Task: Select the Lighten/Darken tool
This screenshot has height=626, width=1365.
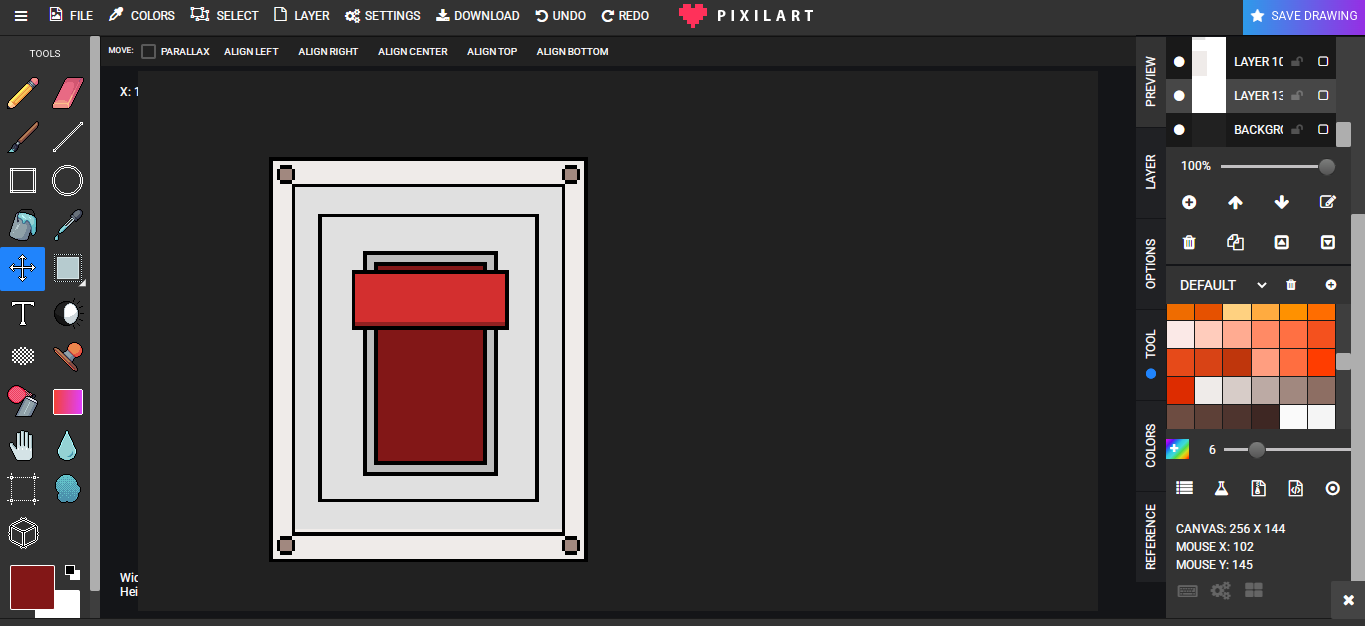Action: 67,313
